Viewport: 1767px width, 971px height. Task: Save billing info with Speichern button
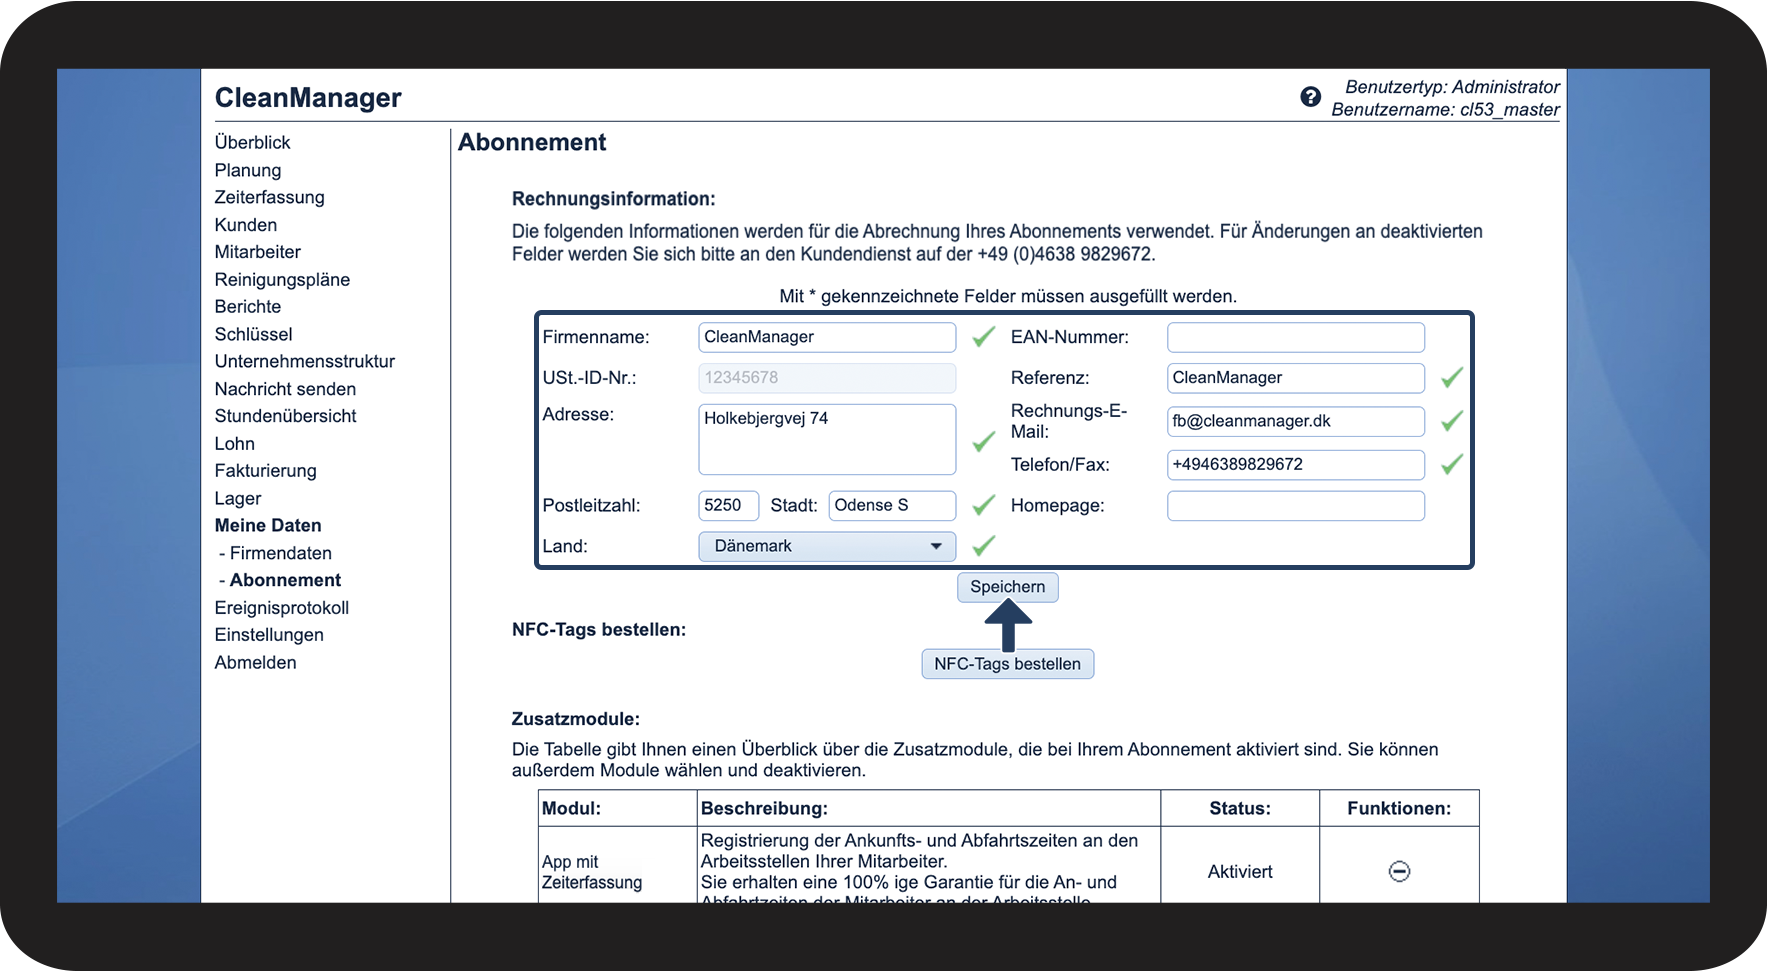click(x=1007, y=587)
